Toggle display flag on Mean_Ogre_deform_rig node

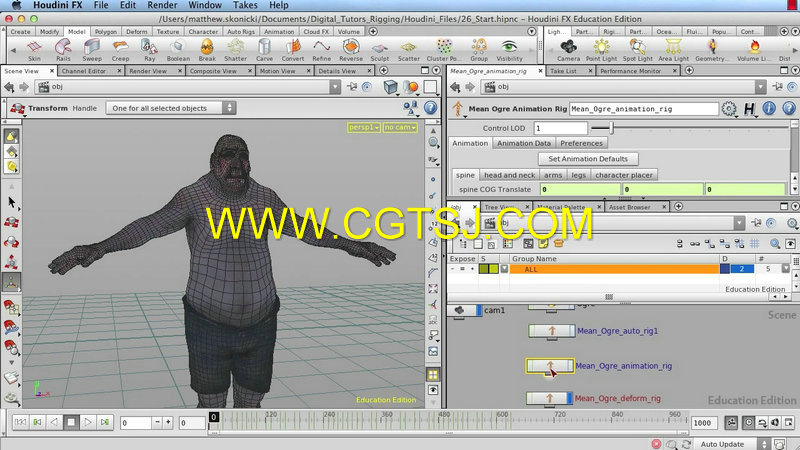coord(569,398)
